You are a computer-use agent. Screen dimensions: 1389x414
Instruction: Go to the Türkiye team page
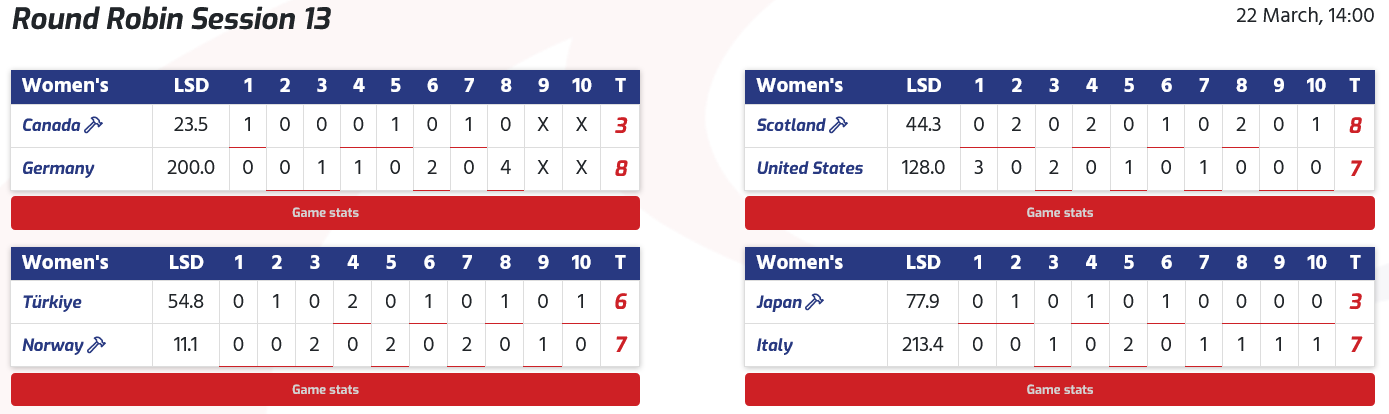click(x=52, y=301)
